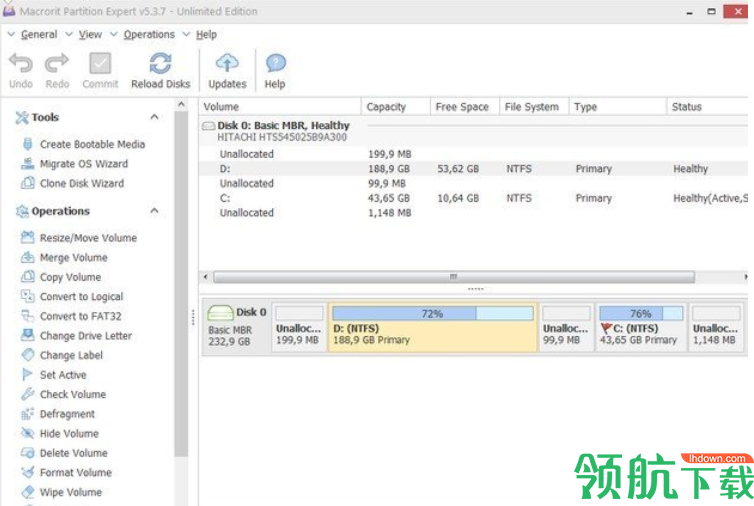Sort by the File System column
Screen dimensions: 754x506
[x=534, y=107]
